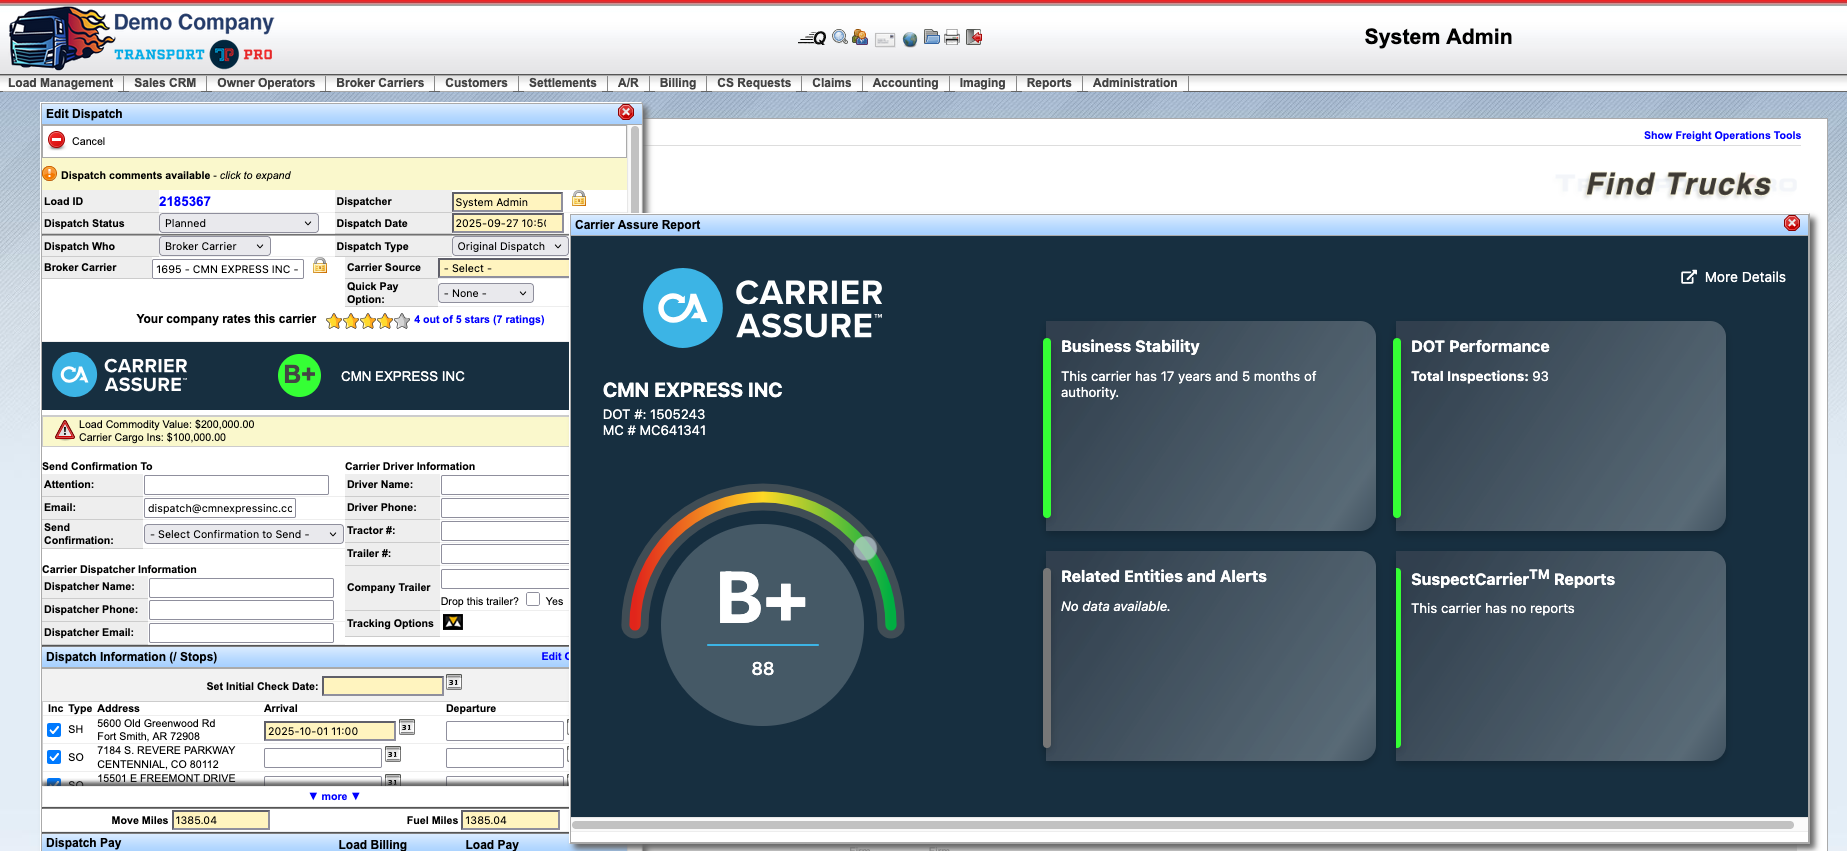Open the Carrier Source Select dropdown

[504, 268]
